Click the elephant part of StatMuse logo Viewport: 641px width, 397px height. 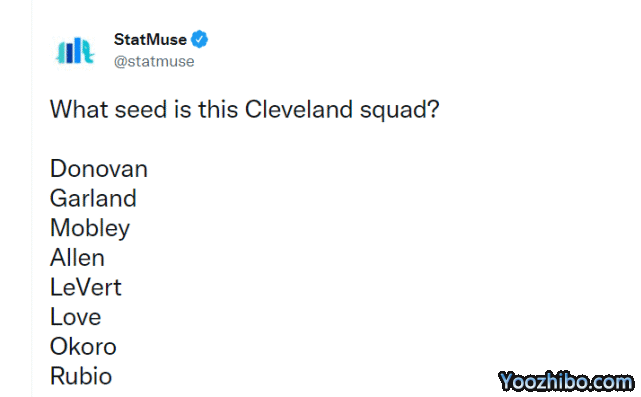(x=87, y=52)
